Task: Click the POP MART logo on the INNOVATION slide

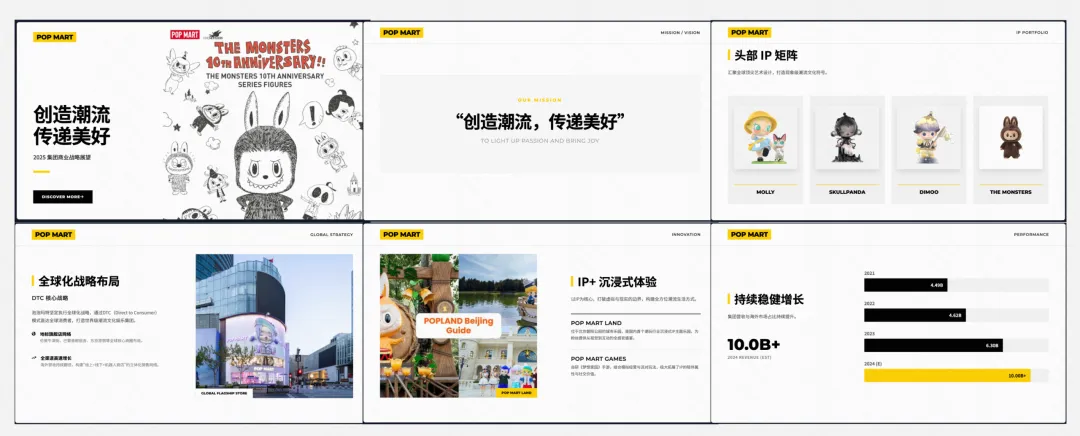Action: click(402, 234)
